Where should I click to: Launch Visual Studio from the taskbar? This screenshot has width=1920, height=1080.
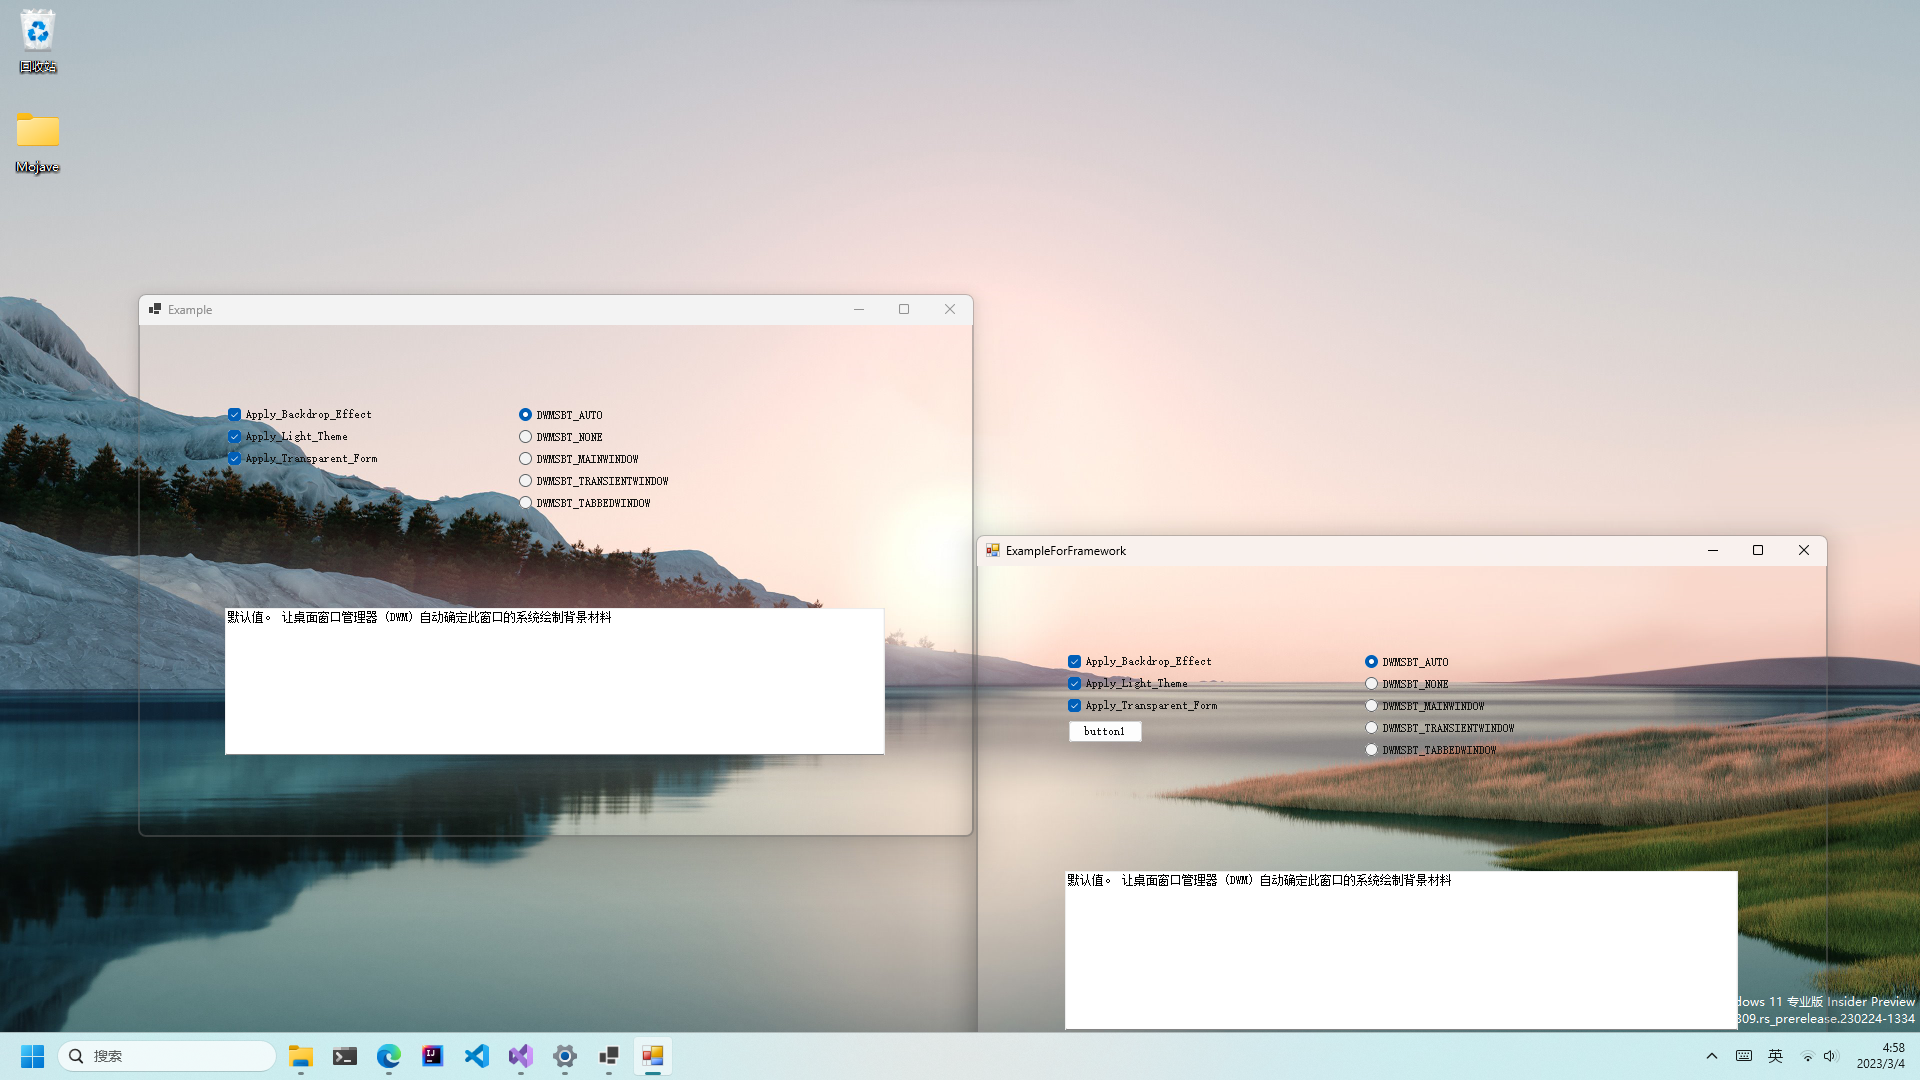[520, 1056]
